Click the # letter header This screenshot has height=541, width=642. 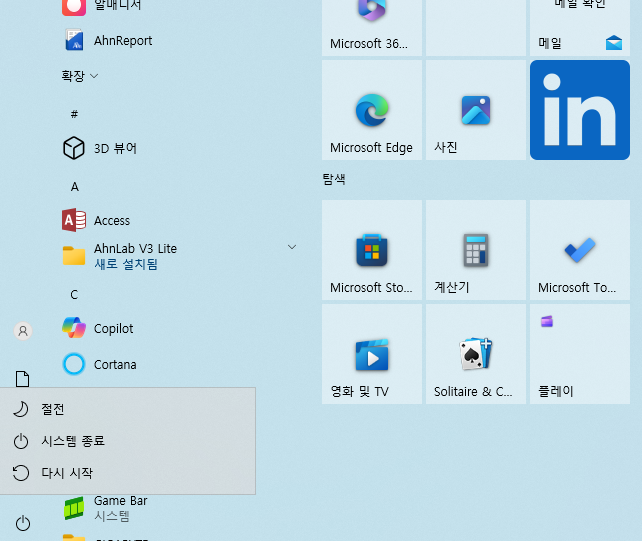coord(74,114)
